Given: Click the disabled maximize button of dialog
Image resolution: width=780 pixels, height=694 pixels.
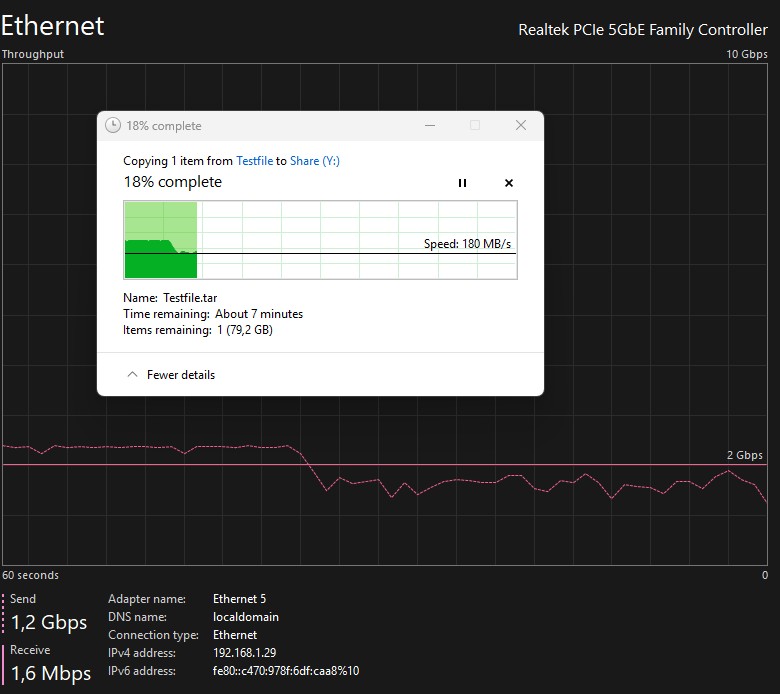Looking at the screenshot, I should click(475, 125).
